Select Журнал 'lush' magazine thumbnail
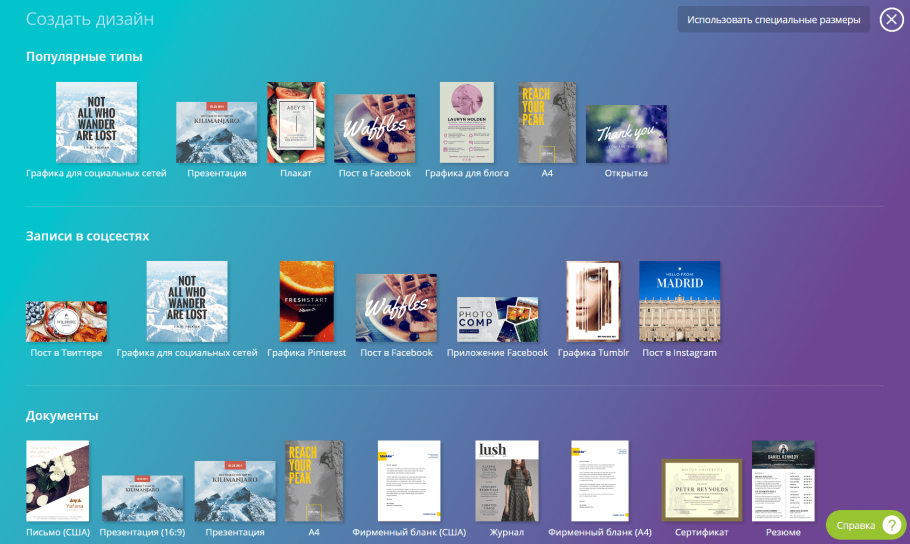Screen dimensions: 910x544 click(x=506, y=481)
